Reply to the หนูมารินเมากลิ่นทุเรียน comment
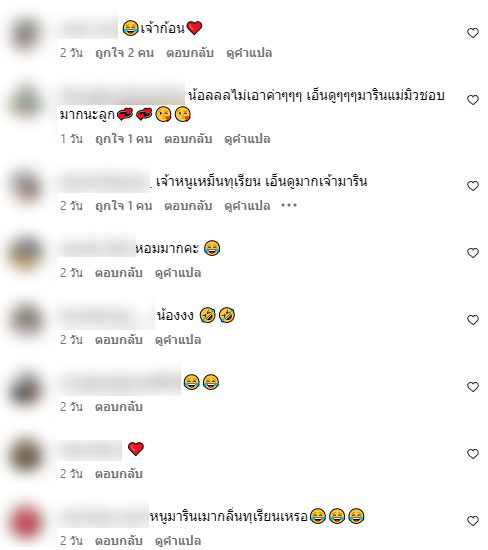 119,541
